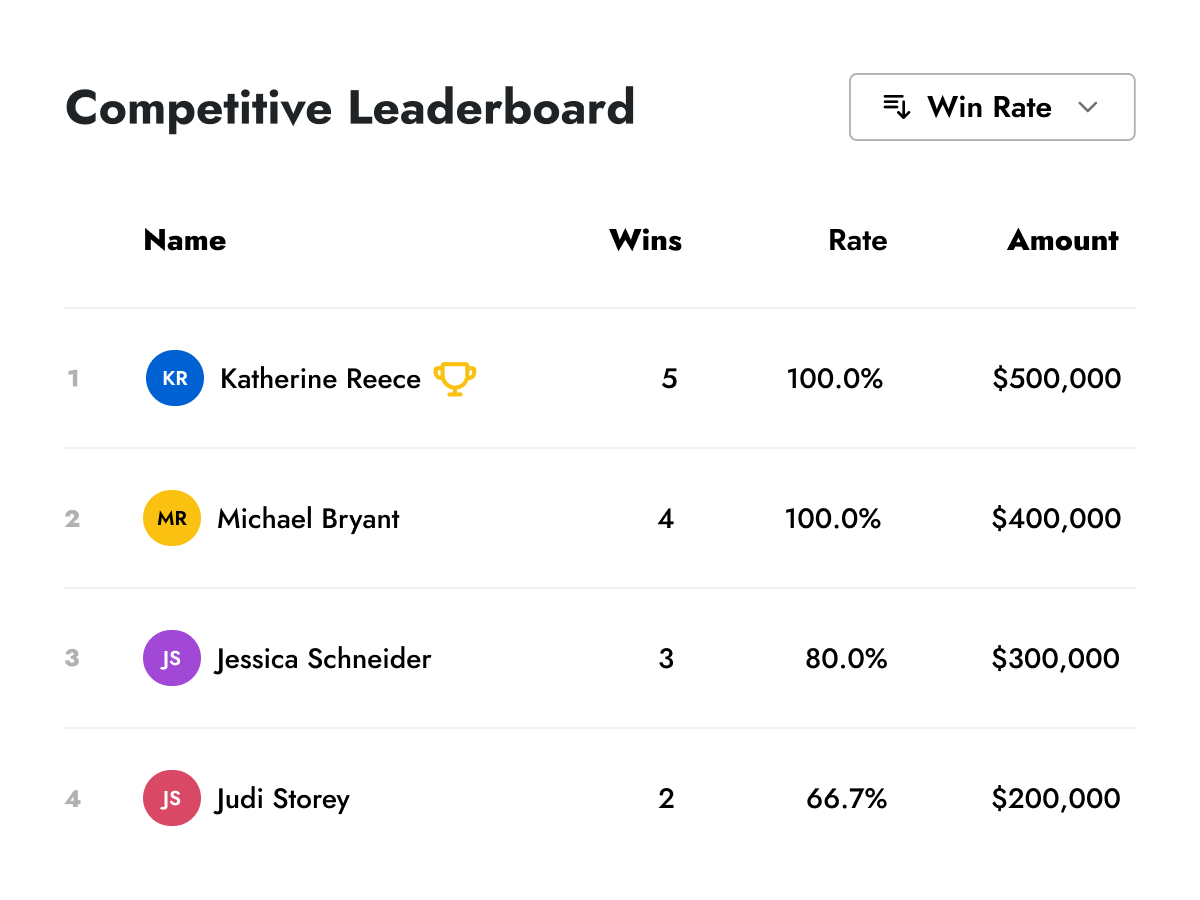Click the red JS avatar for Judi Storey
1200x900 pixels.
pyautogui.click(x=172, y=799)
